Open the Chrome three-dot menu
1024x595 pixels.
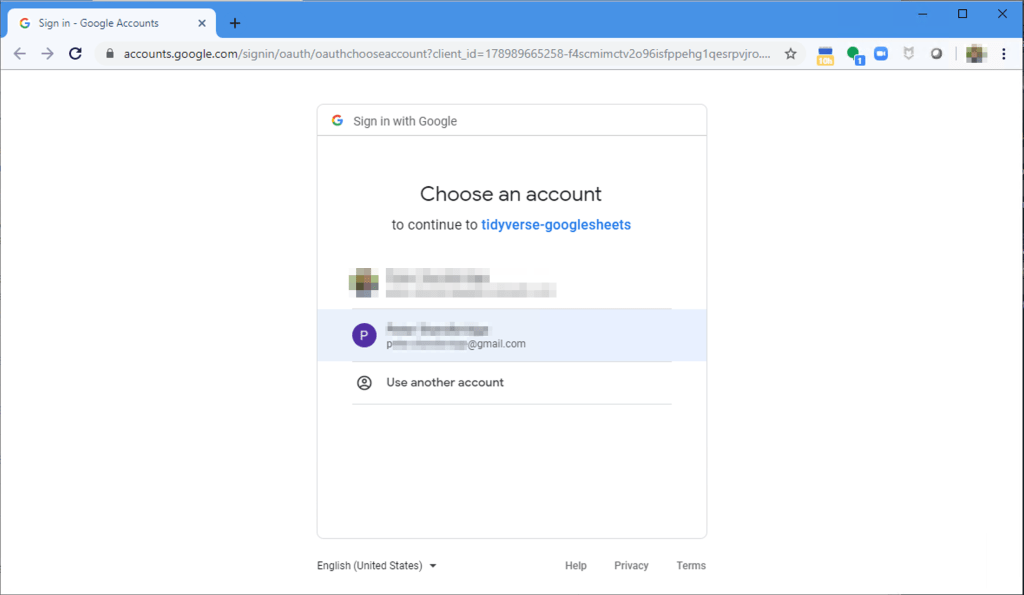coord(1004,54)
